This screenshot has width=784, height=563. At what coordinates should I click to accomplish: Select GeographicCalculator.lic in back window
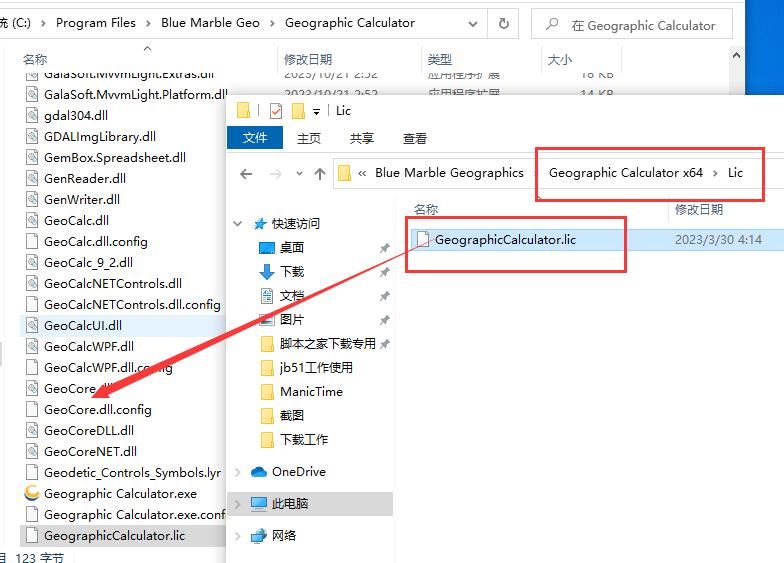pos(114,536)
